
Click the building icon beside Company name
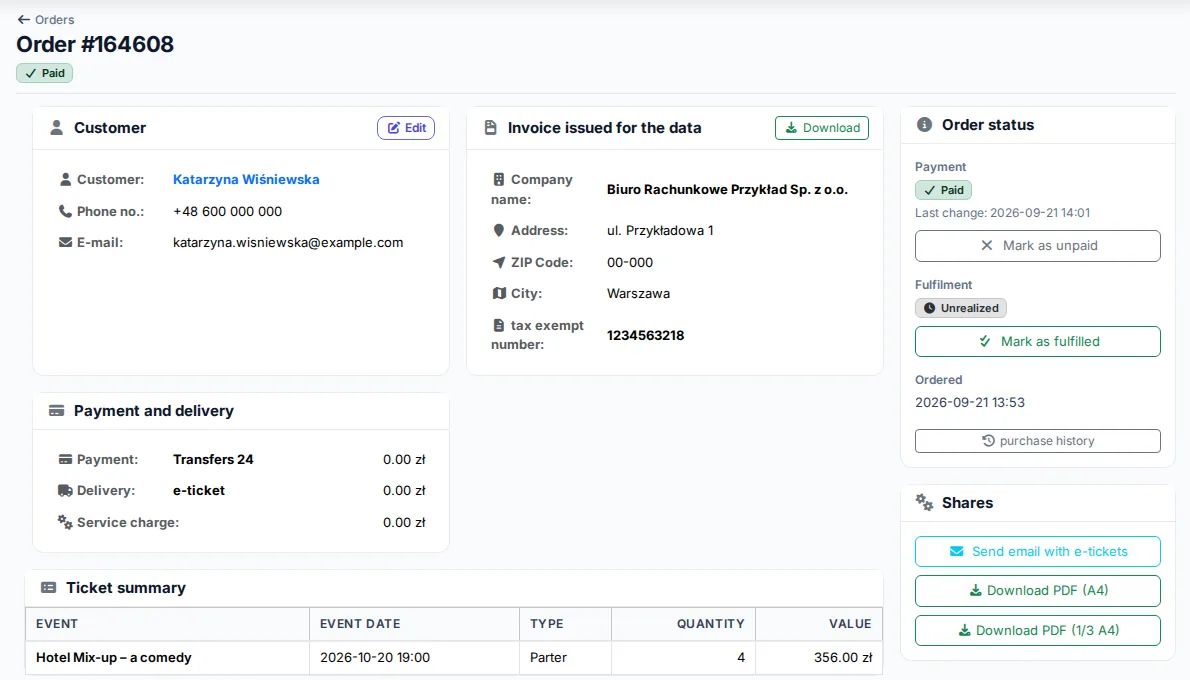tap(499, 179)
